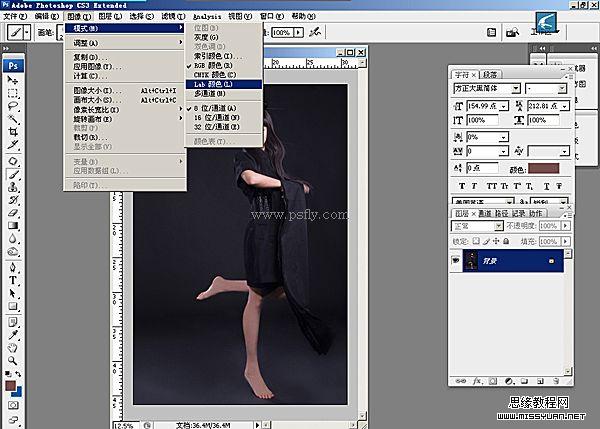The image size is (600, 429).
Task: Select the Rectangular Marquee tool
Action: tap(14, 93)
